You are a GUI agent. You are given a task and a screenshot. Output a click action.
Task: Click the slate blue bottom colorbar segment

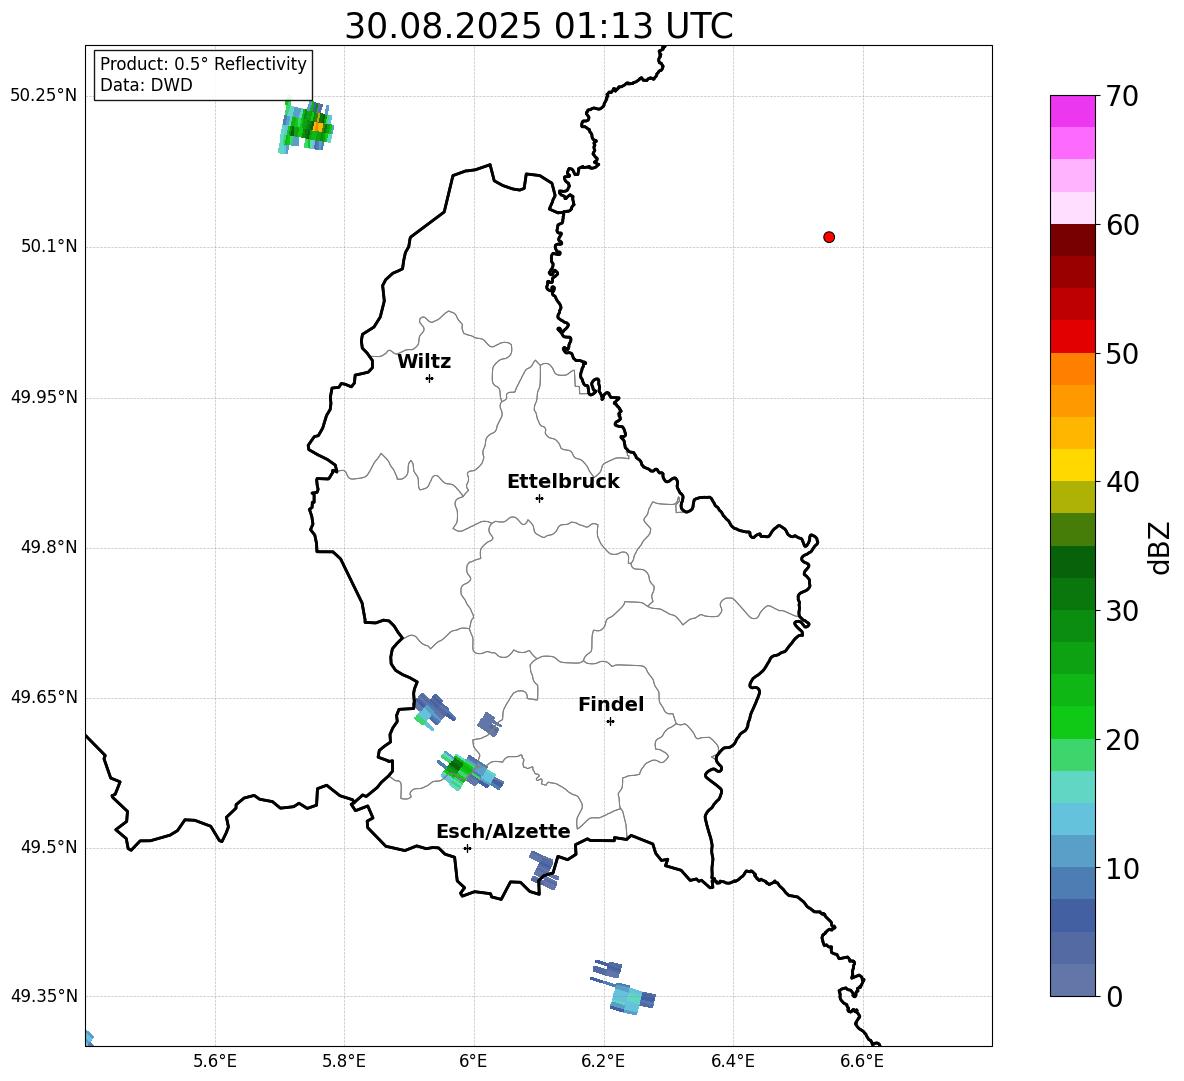coord(1072,980)
